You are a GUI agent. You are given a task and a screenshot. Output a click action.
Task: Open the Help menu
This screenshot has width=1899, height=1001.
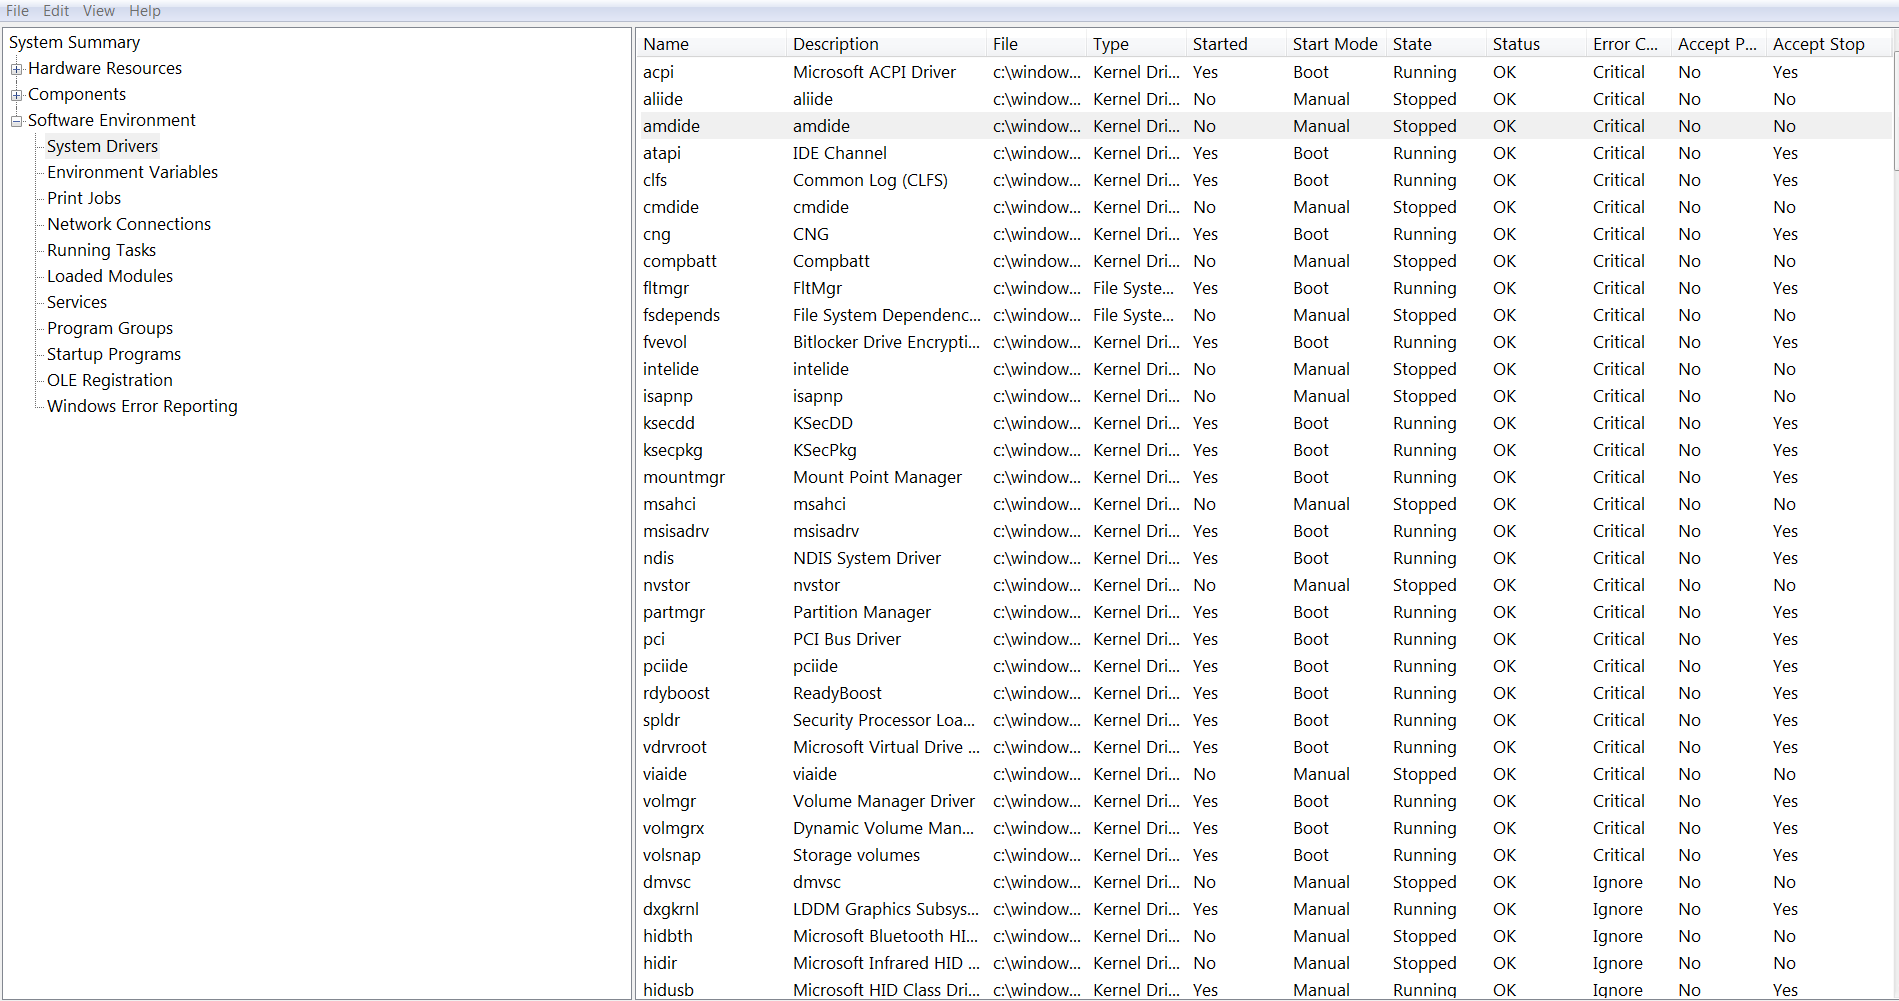144,10
